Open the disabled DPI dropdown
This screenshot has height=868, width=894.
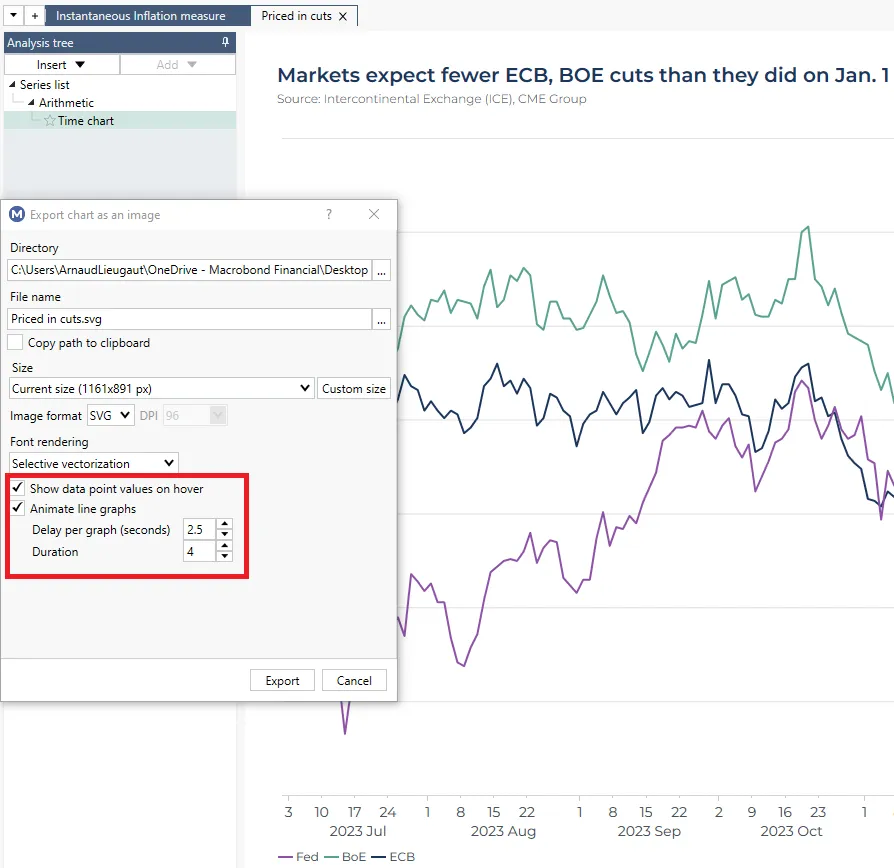[195, 416]
